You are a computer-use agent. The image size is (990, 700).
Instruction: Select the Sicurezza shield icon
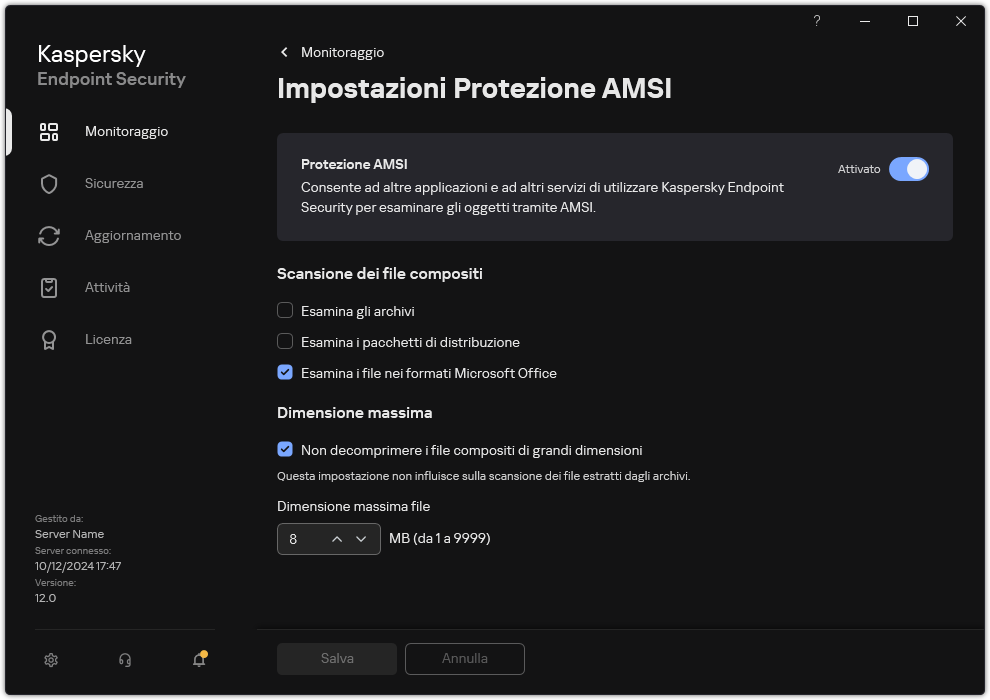(x=48, y=183)
